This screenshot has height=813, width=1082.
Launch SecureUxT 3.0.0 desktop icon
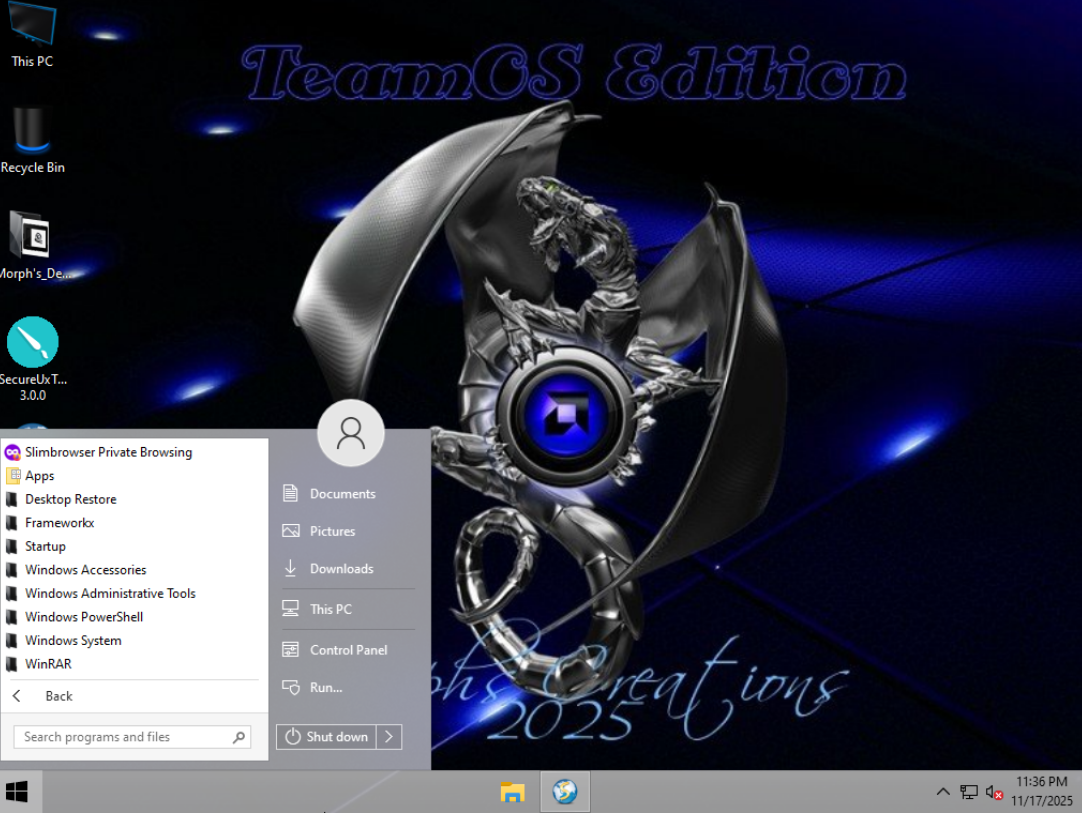(x=32, y=359)
